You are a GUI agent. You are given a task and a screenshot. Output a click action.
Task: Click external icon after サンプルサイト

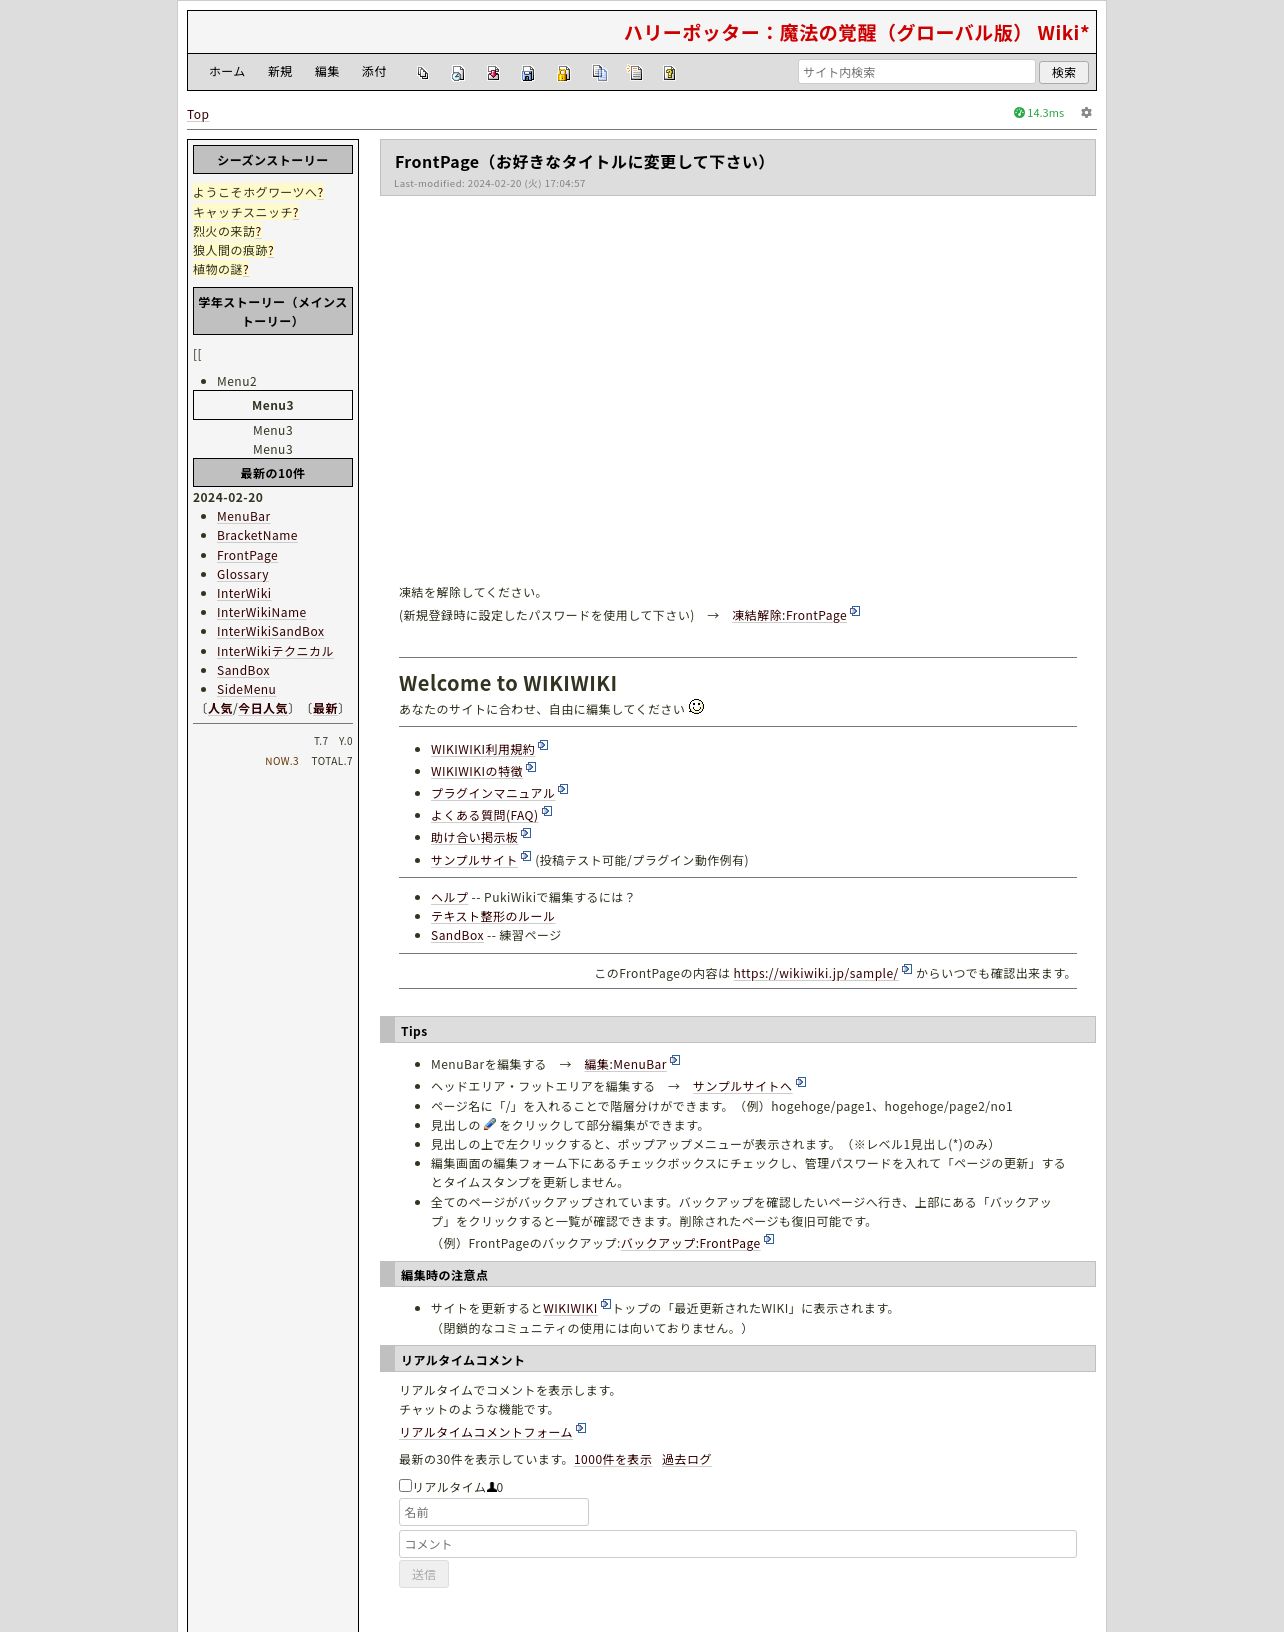click(526, 856)
